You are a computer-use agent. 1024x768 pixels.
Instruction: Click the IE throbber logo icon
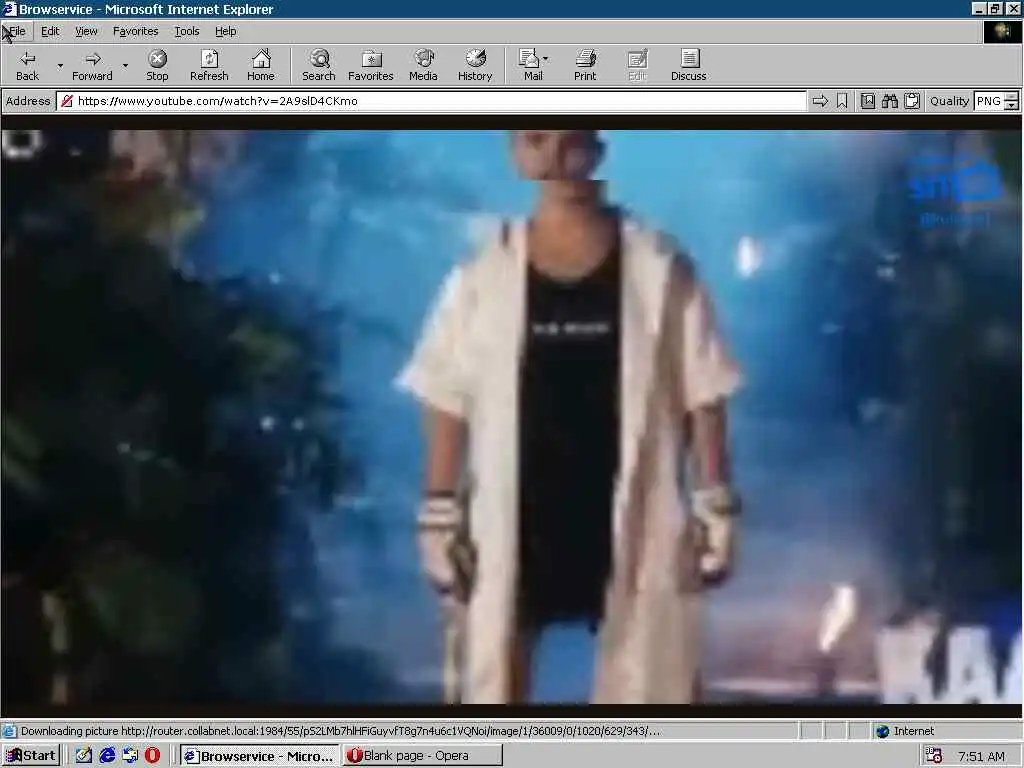[1002, 32]
